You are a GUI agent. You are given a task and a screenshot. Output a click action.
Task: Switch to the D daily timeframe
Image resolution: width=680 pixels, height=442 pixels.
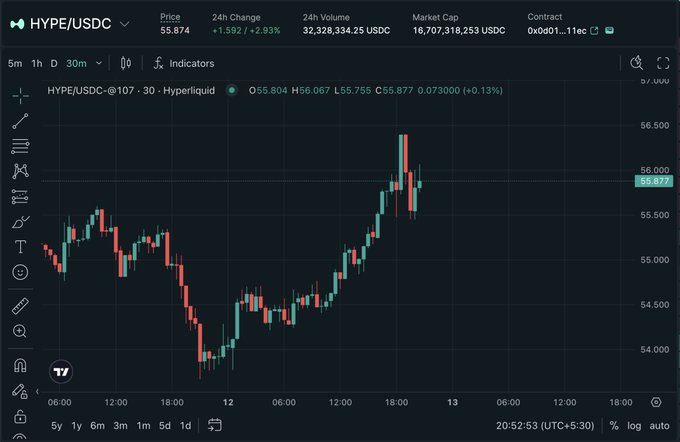pos(54,63)
